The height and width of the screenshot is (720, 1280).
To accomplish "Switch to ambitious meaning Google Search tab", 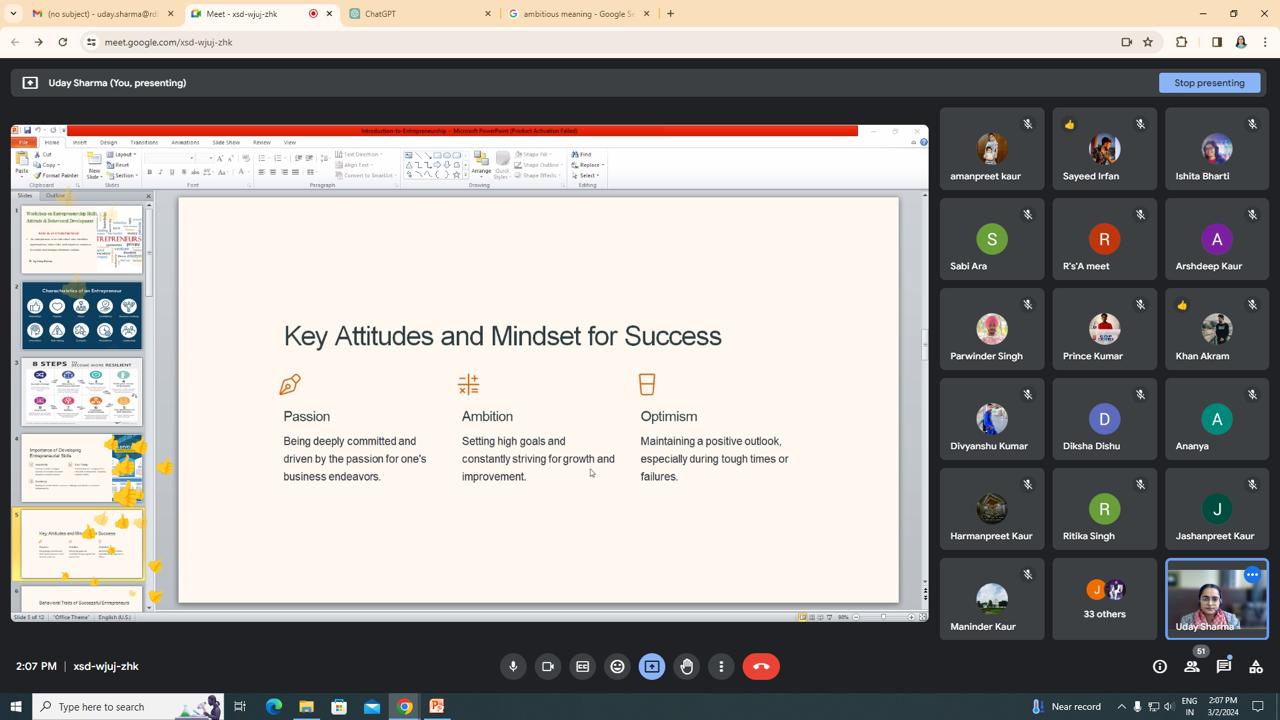I will point(580,14).
